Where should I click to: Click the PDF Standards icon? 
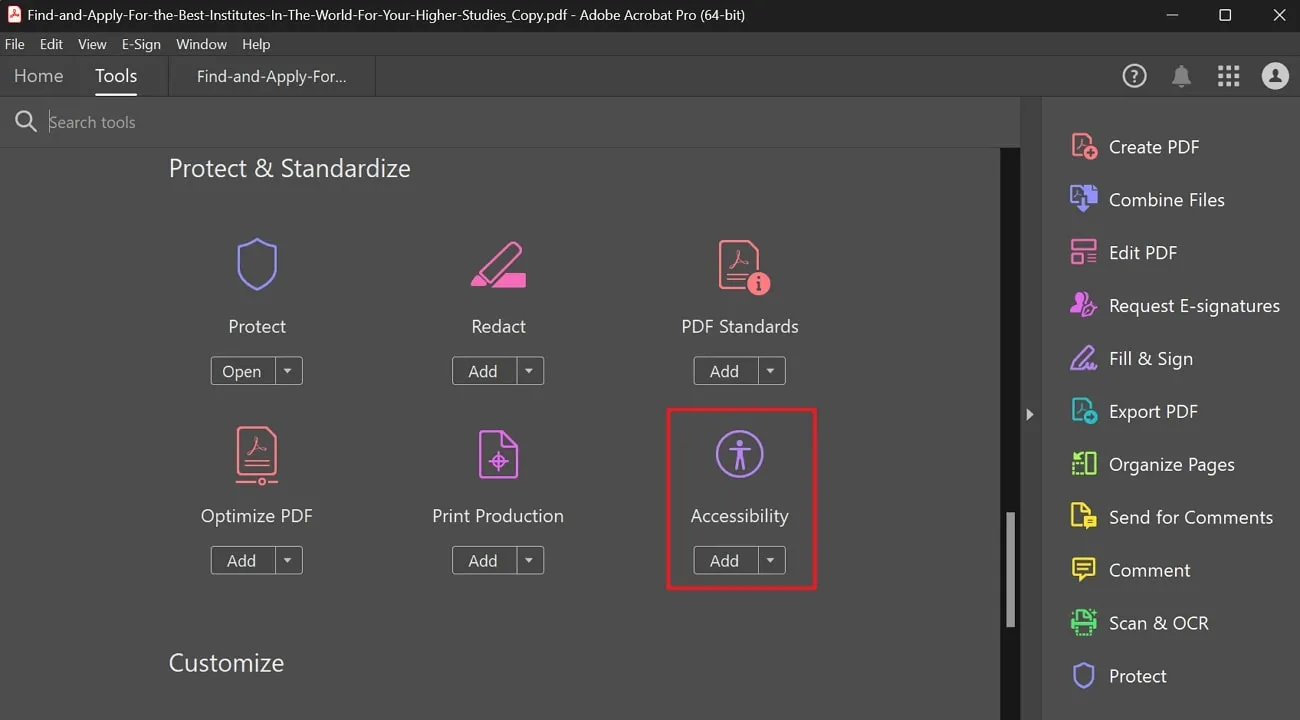click(x=739, y=264)
